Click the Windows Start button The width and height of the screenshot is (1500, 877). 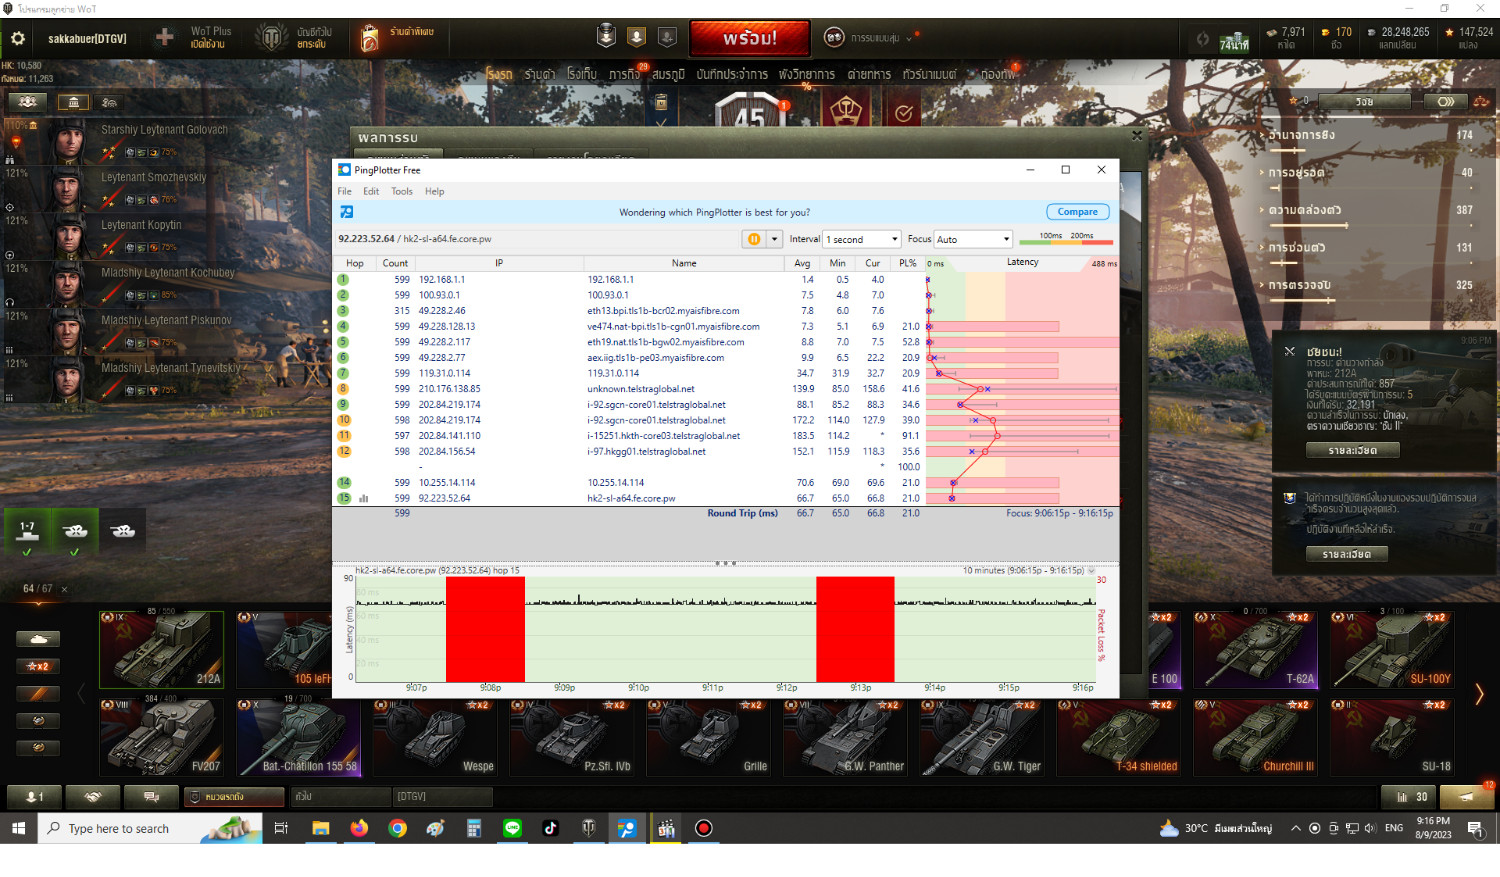tap(18, 828)
